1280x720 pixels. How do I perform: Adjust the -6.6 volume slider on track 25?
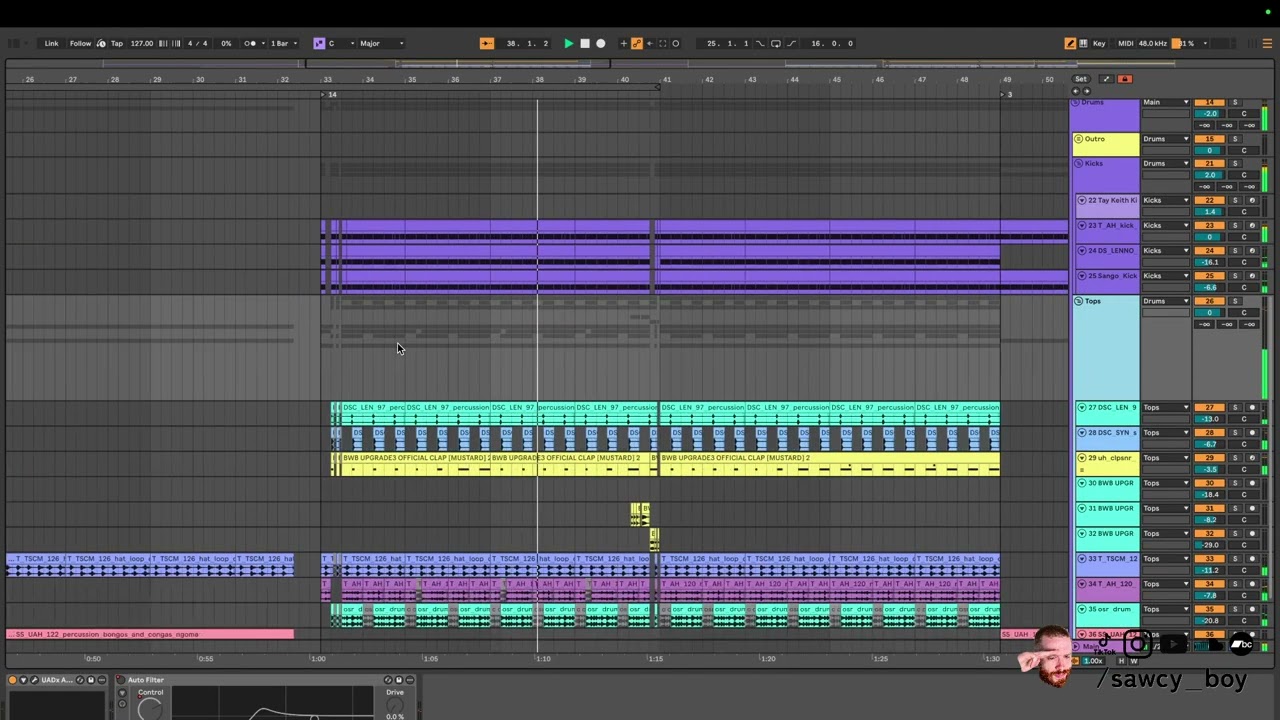coord(1209,287)
